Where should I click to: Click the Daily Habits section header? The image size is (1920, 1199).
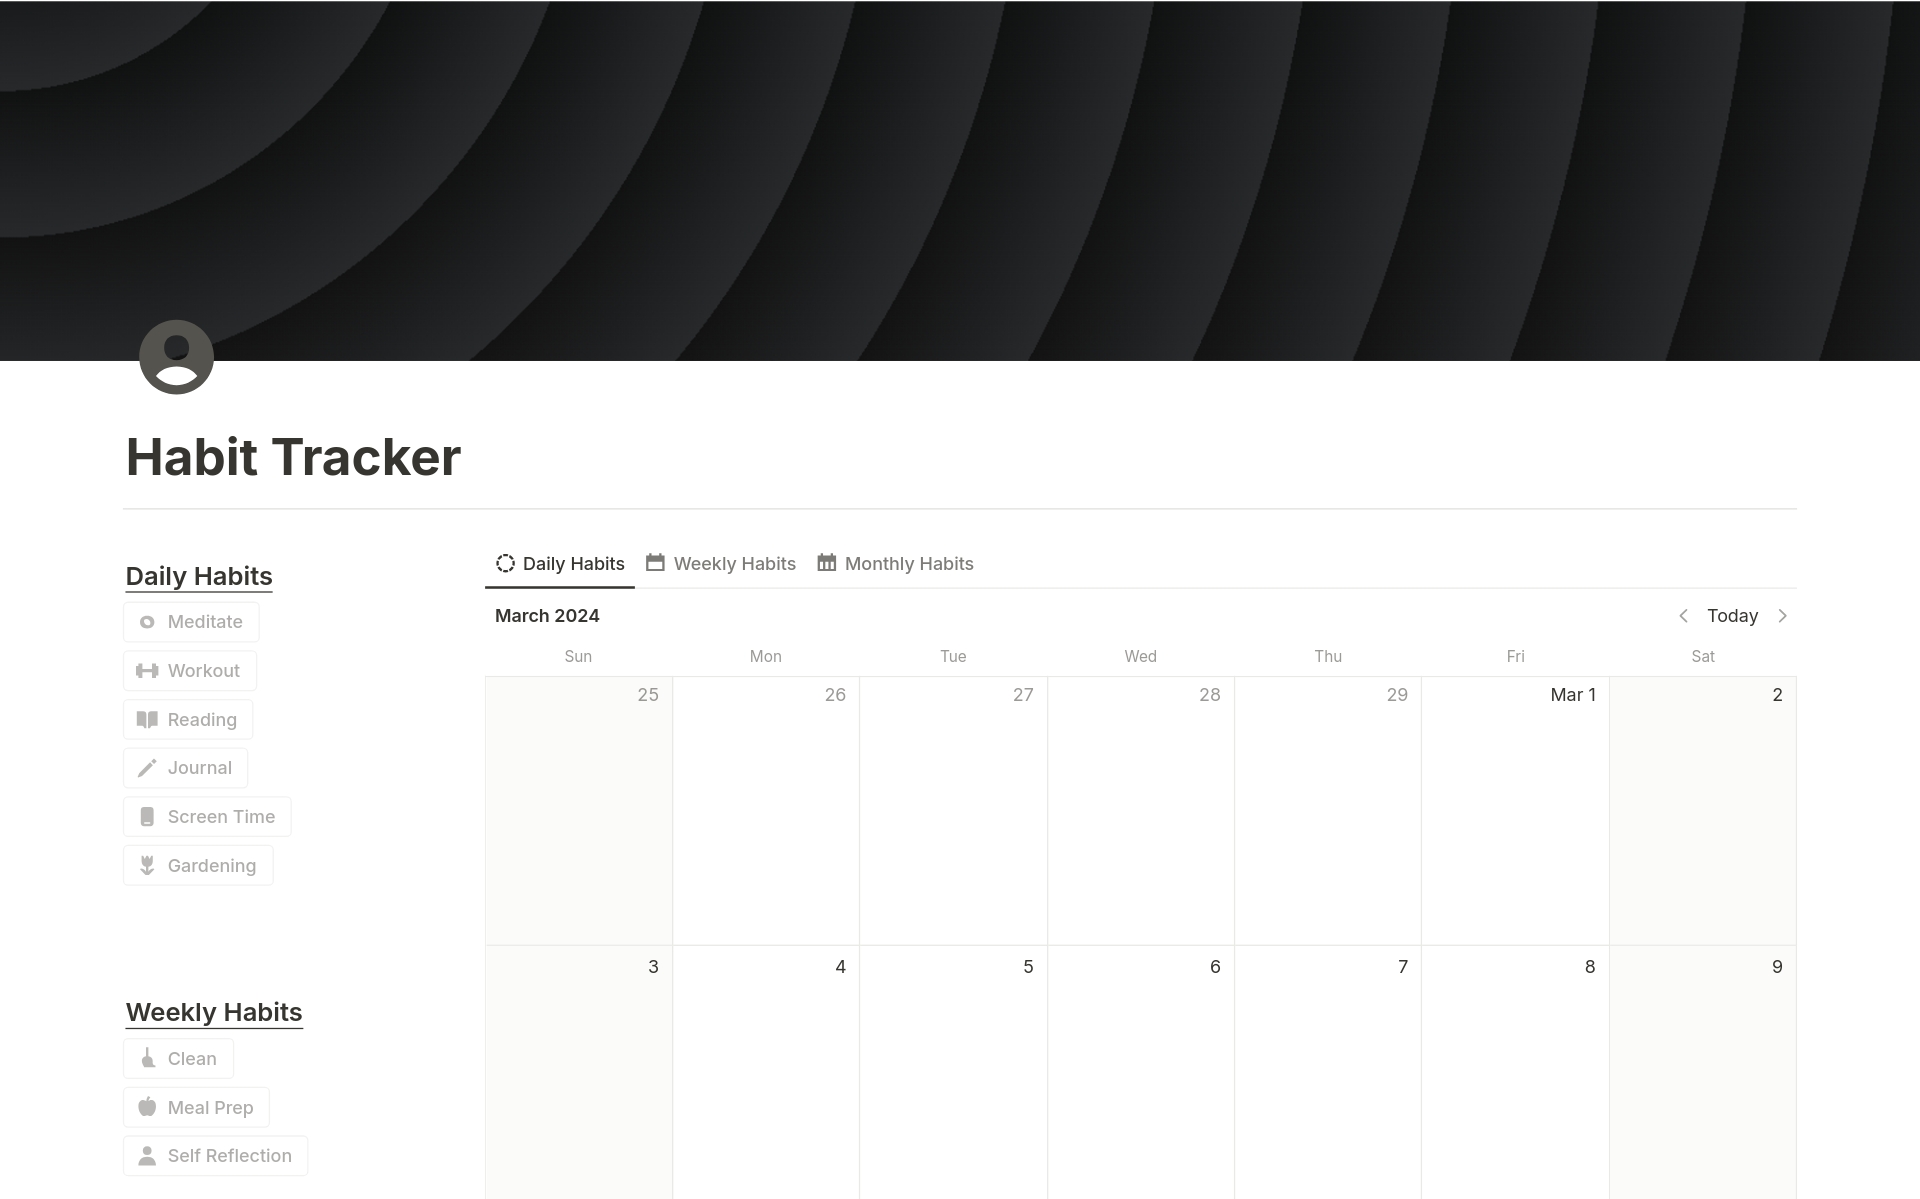pos(198,575)
